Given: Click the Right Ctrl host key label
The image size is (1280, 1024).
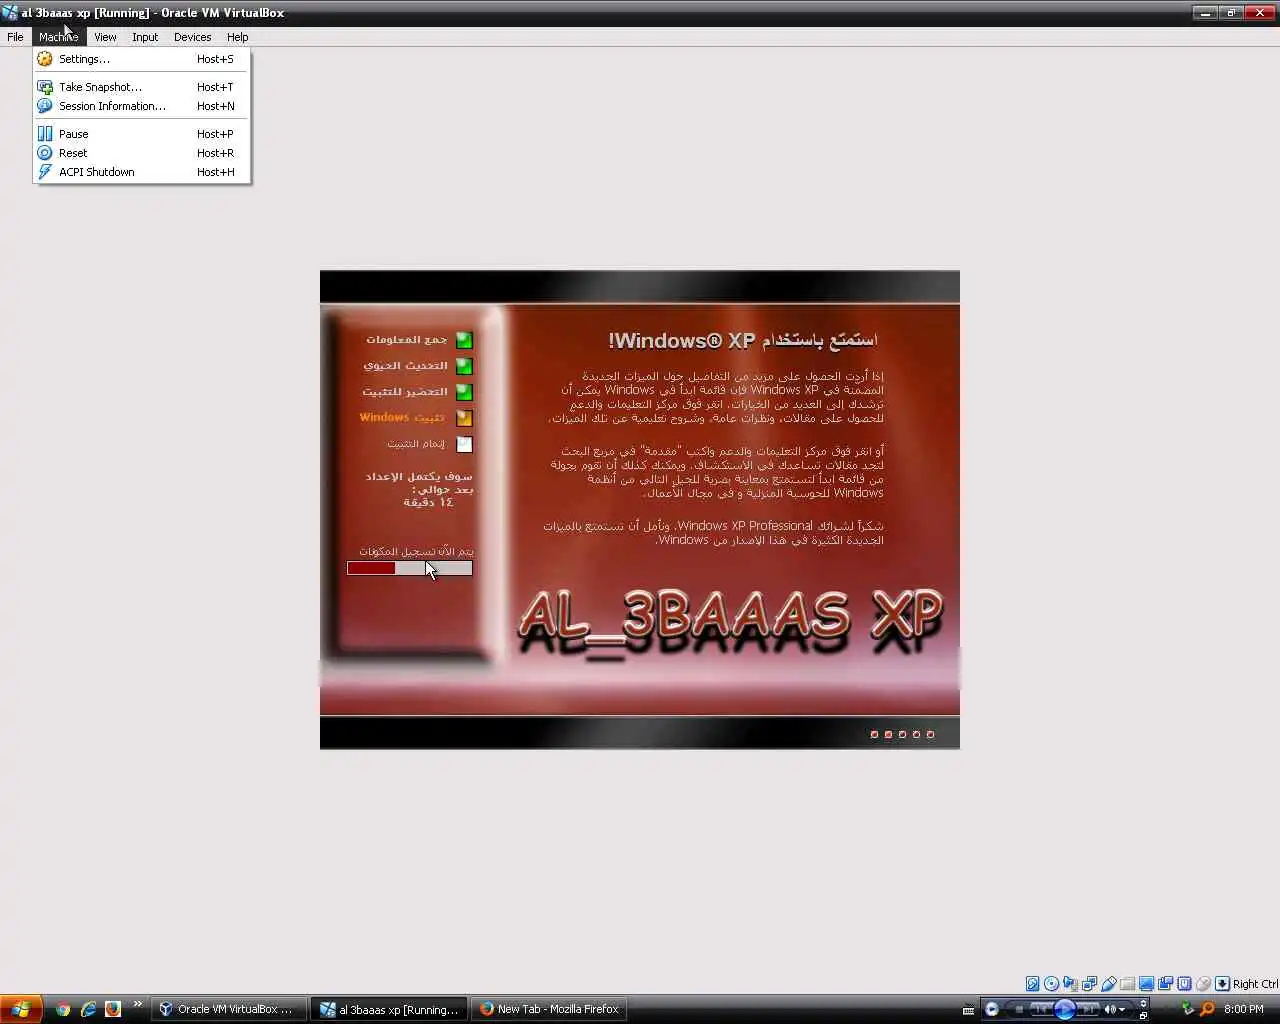Looking at the screenshot, I should (1255, 984).
